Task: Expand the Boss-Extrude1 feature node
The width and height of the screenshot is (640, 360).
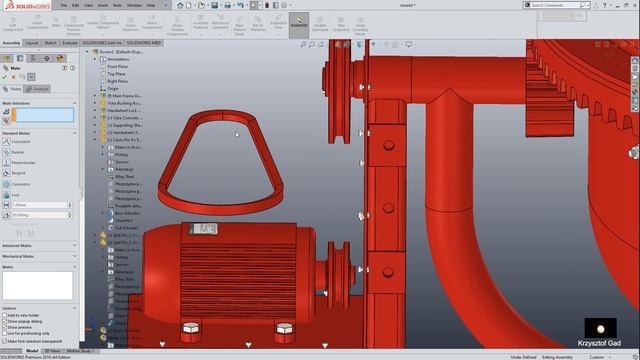Action: click(103, 213)
